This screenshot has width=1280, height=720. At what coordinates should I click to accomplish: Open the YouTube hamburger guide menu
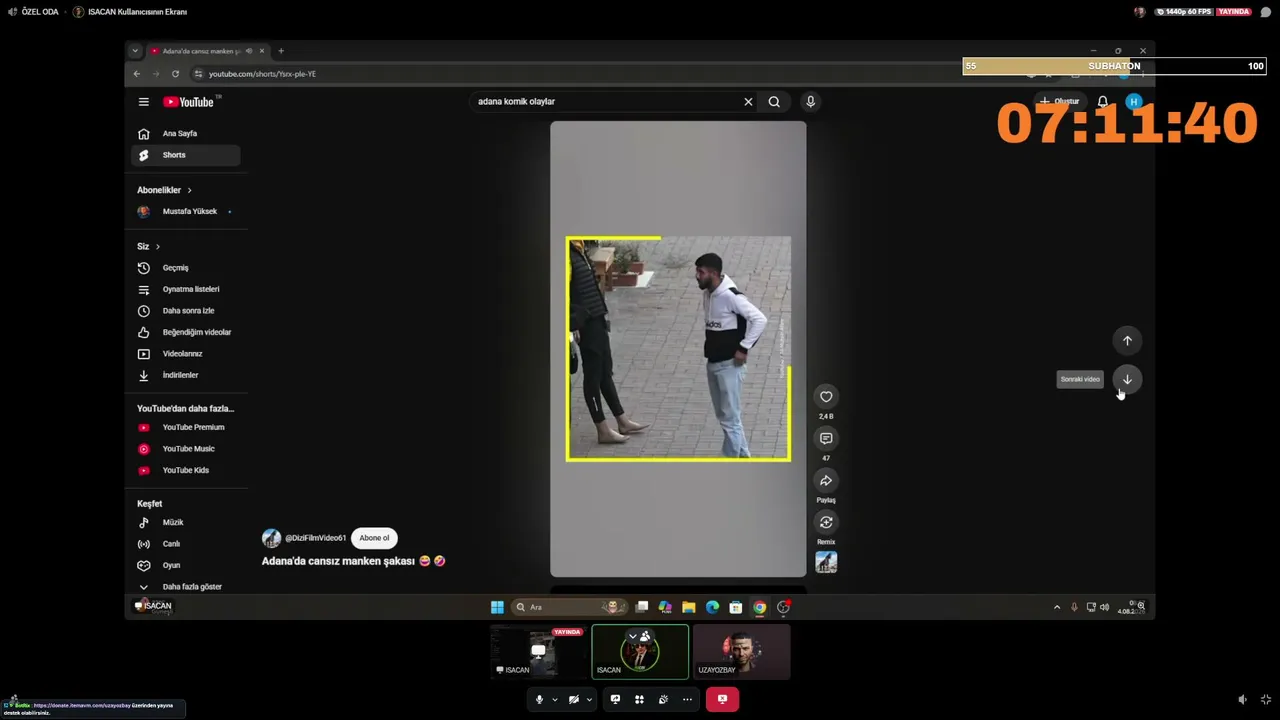pyautogui.click(x=144, y=102)
